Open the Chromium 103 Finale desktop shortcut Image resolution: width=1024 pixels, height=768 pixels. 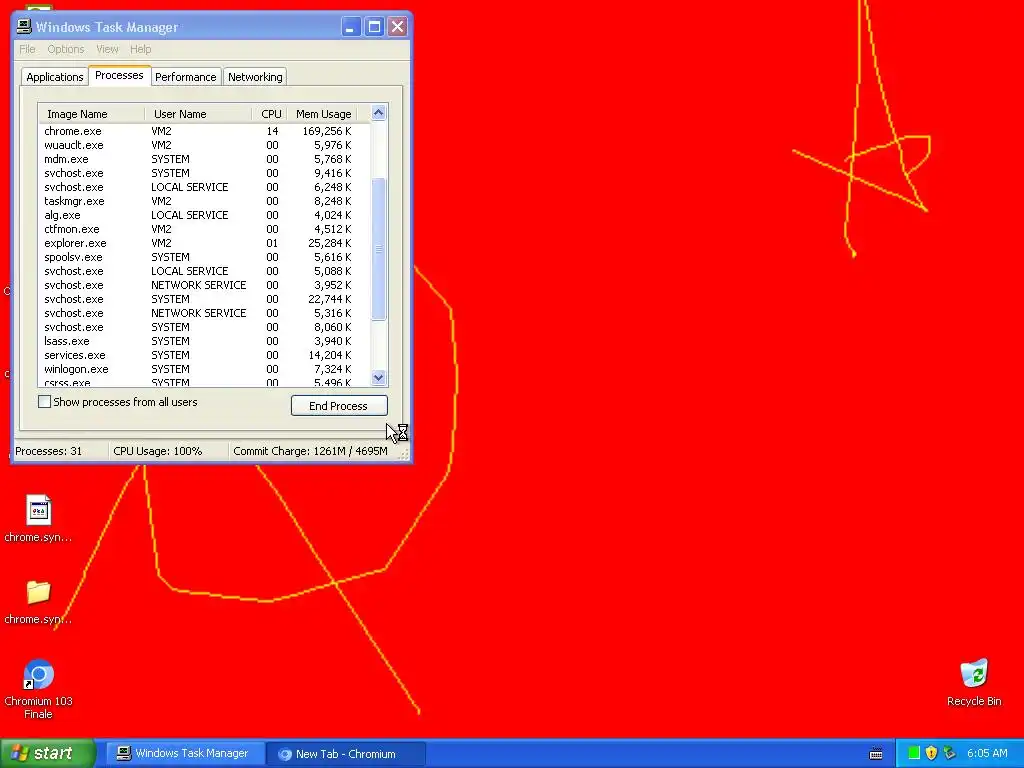[x=38, y=688]
